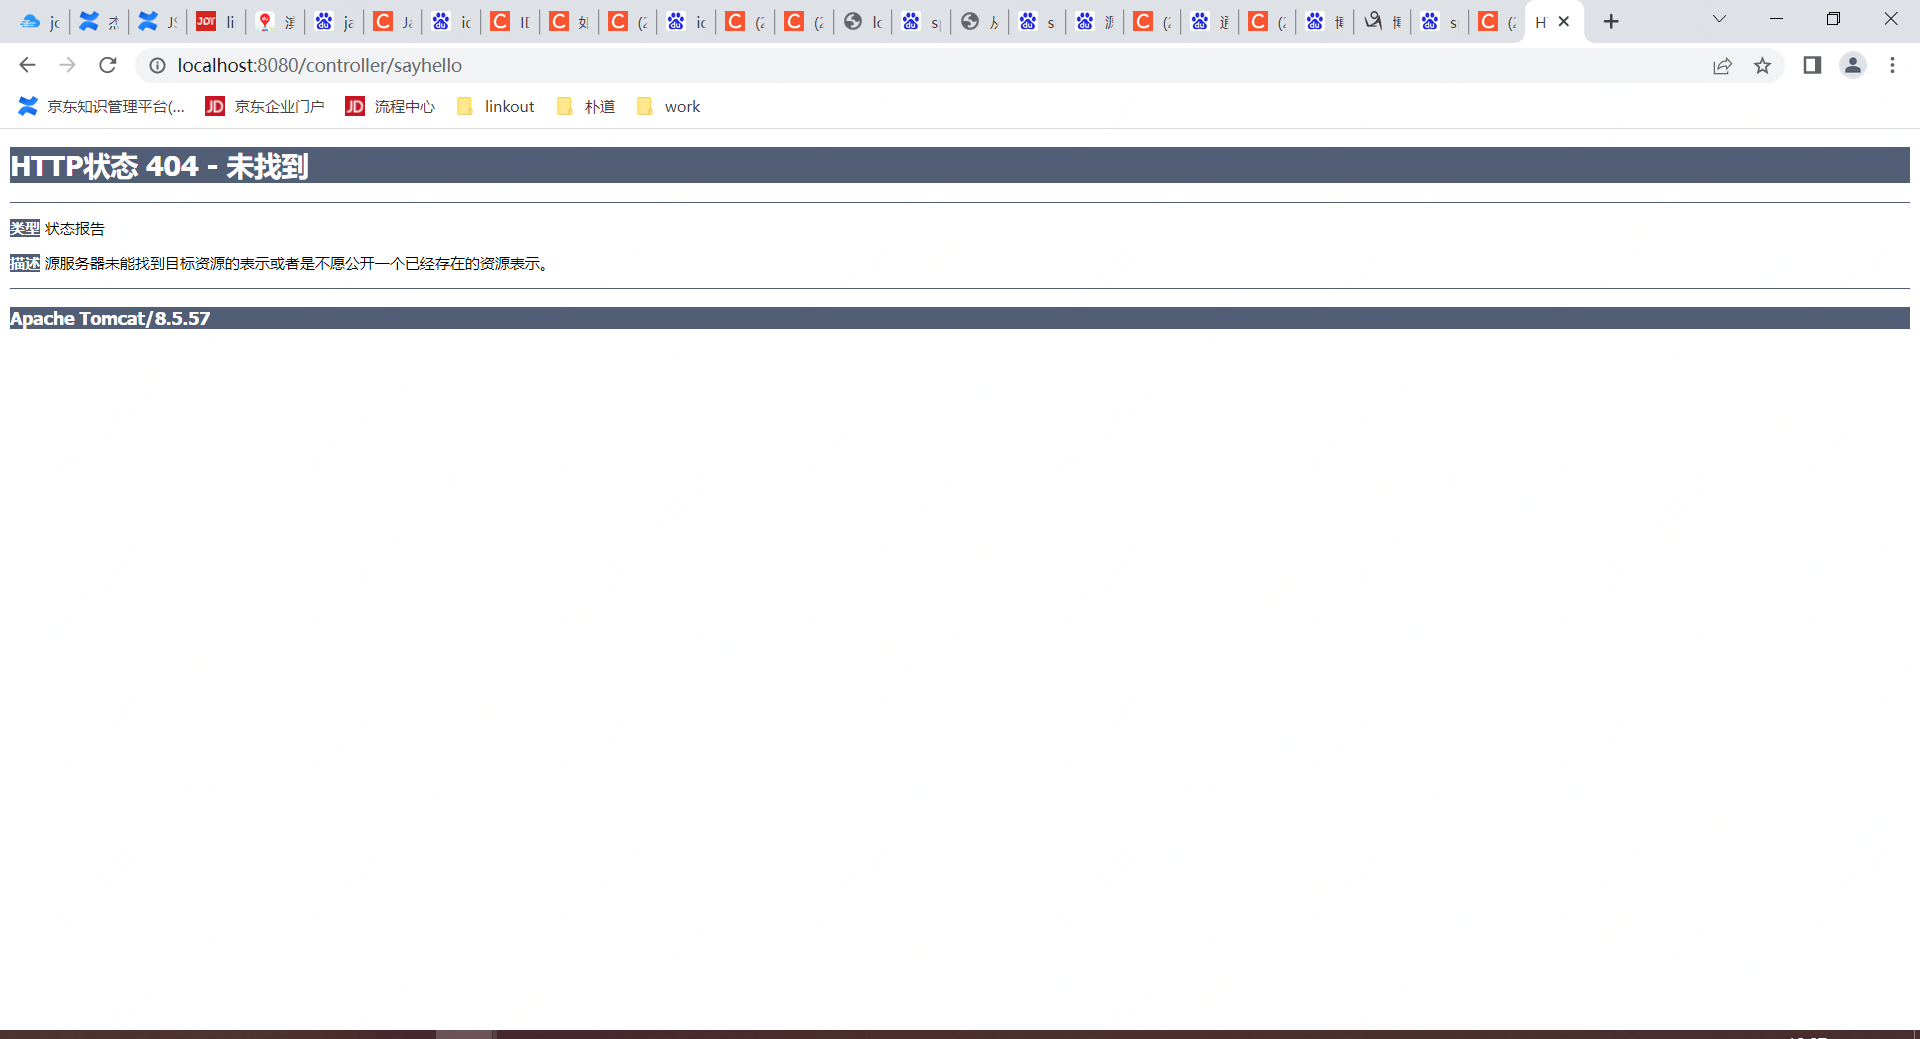This screenshot has height=1039, width=1920.
Task: Click the 状态报告 text
Action: 75,229
